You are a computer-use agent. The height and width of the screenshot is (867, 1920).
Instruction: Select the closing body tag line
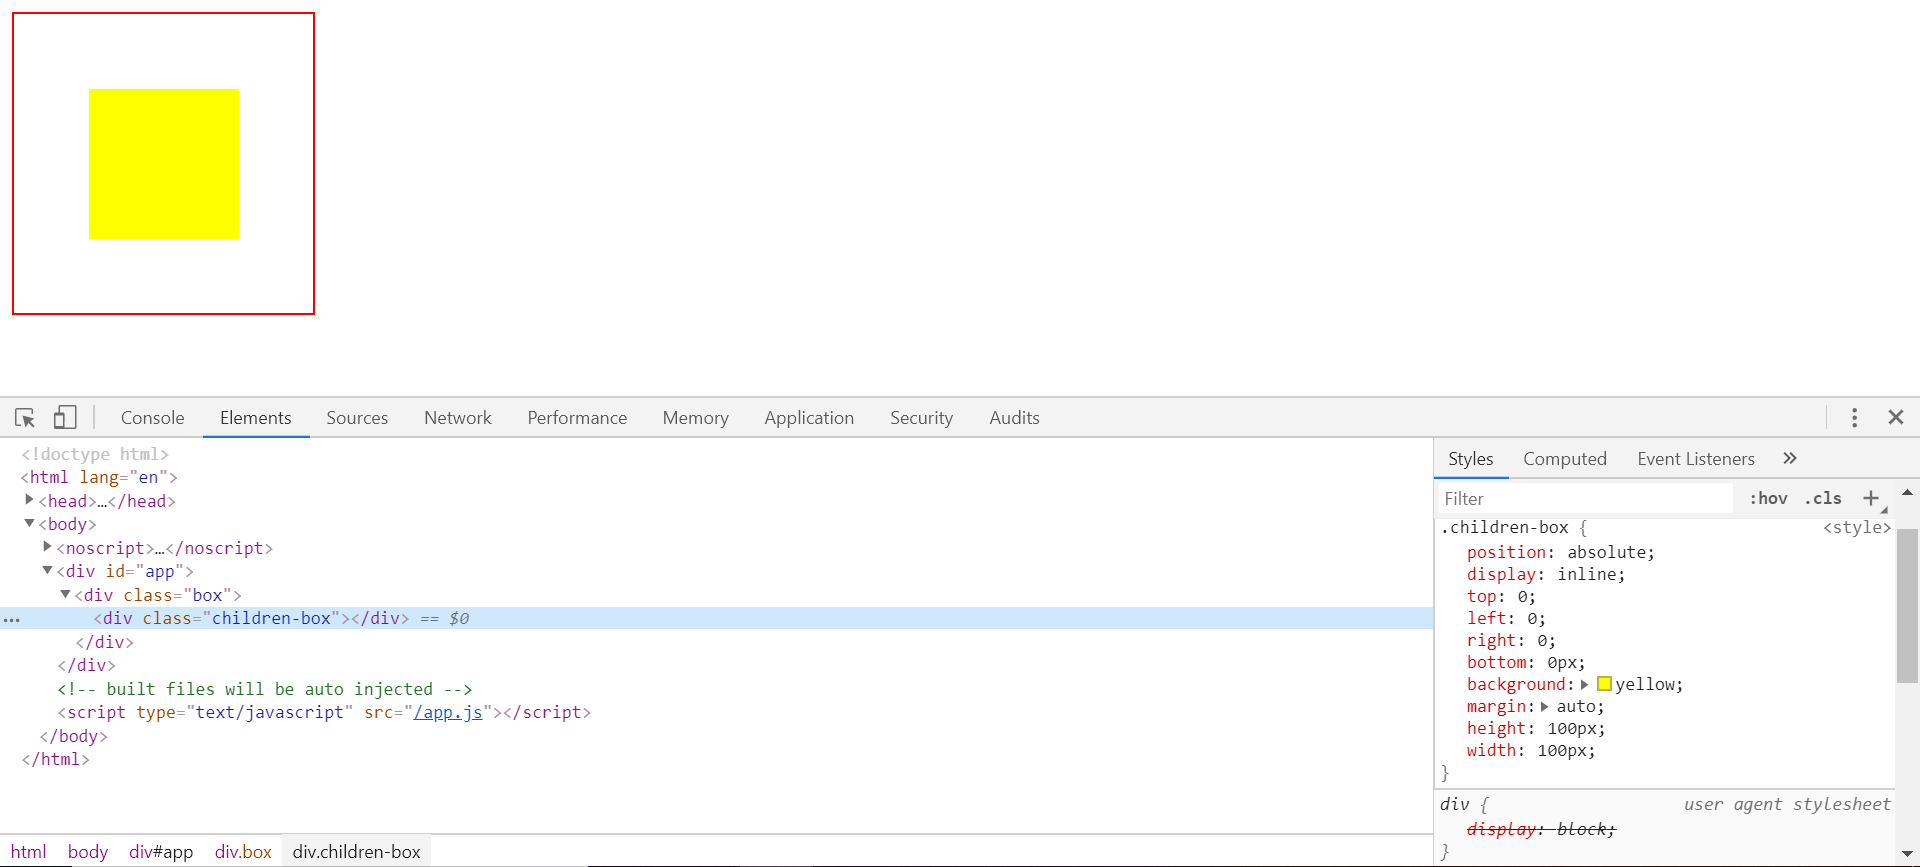73,736
